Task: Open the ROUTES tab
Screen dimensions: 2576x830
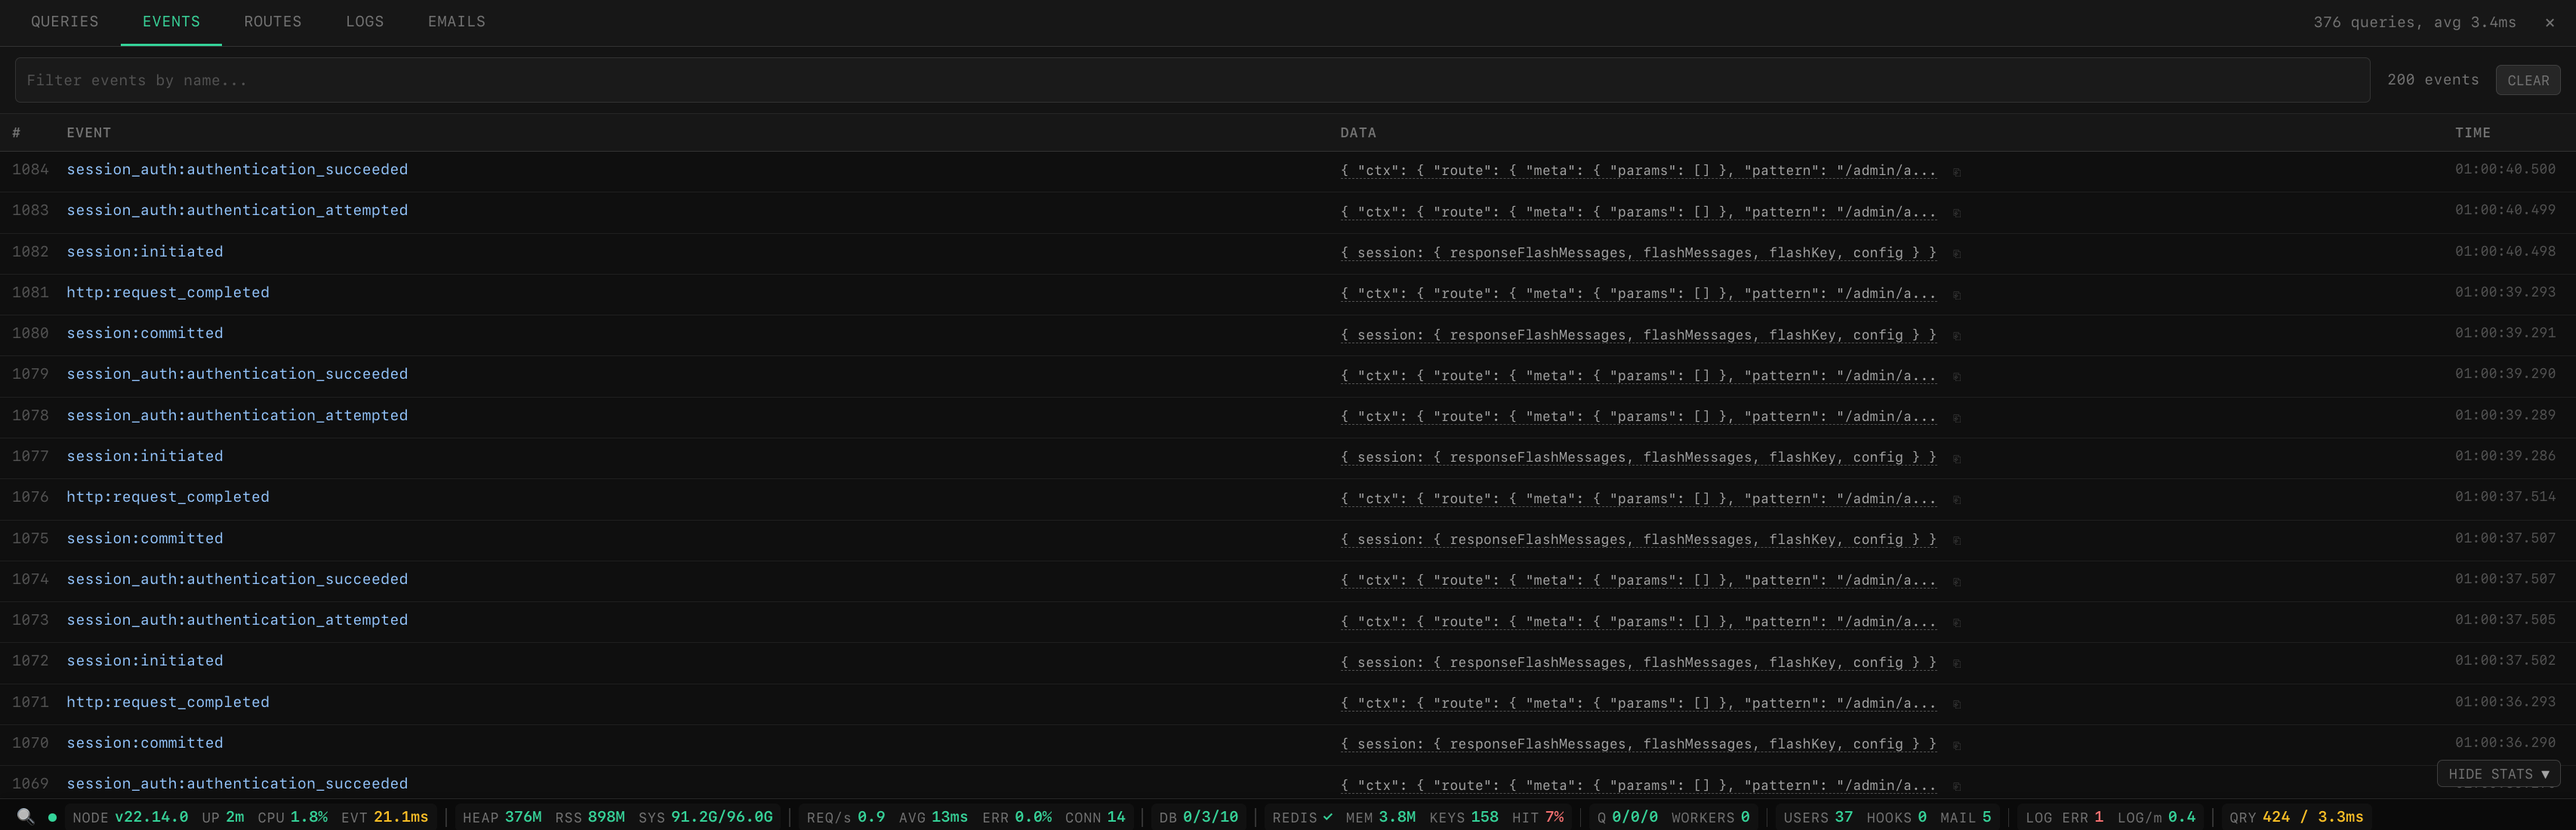Action: tap(272, 21)
